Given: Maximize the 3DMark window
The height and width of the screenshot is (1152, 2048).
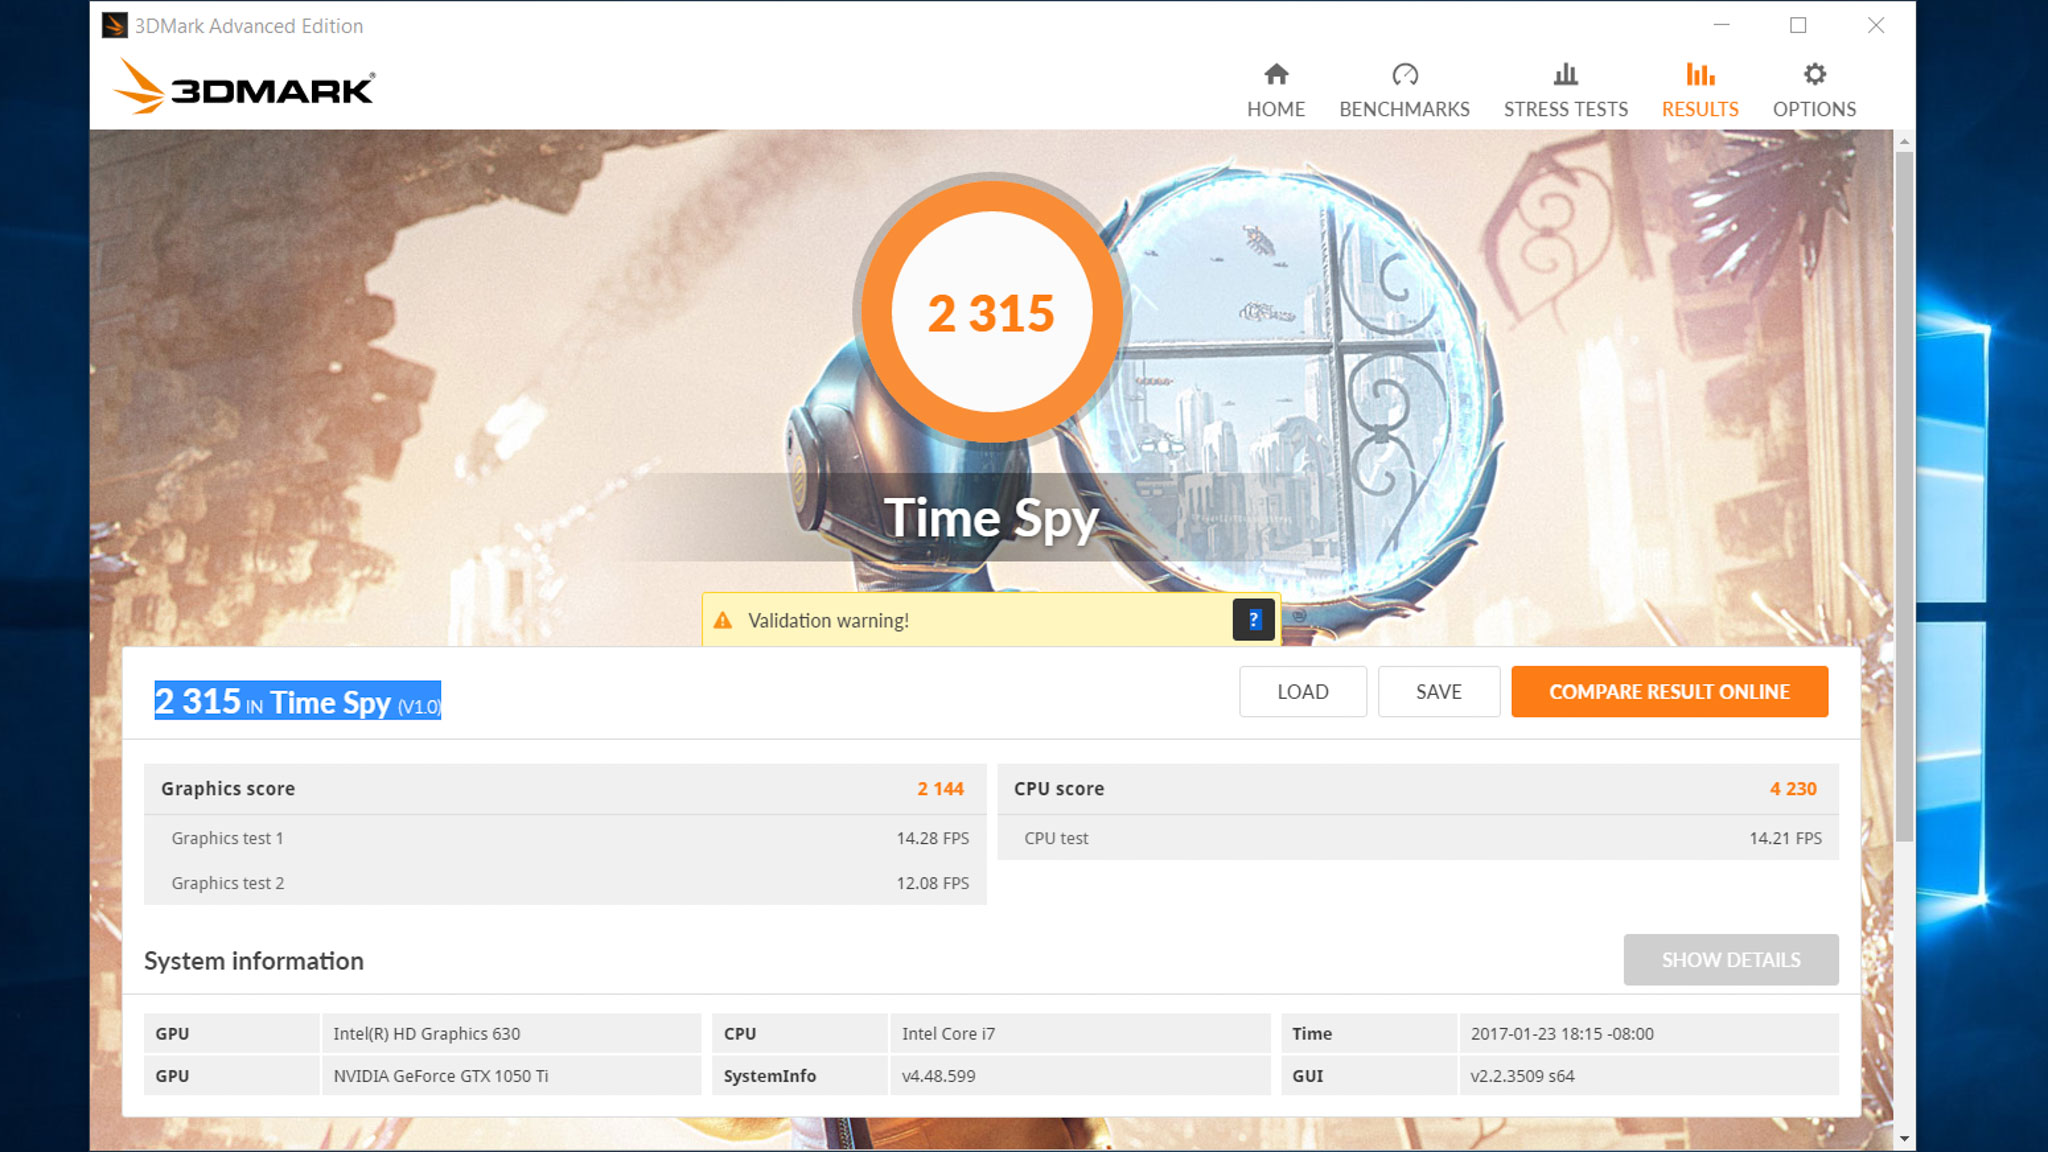Looking at the screenshot, I should point(1798,25).
